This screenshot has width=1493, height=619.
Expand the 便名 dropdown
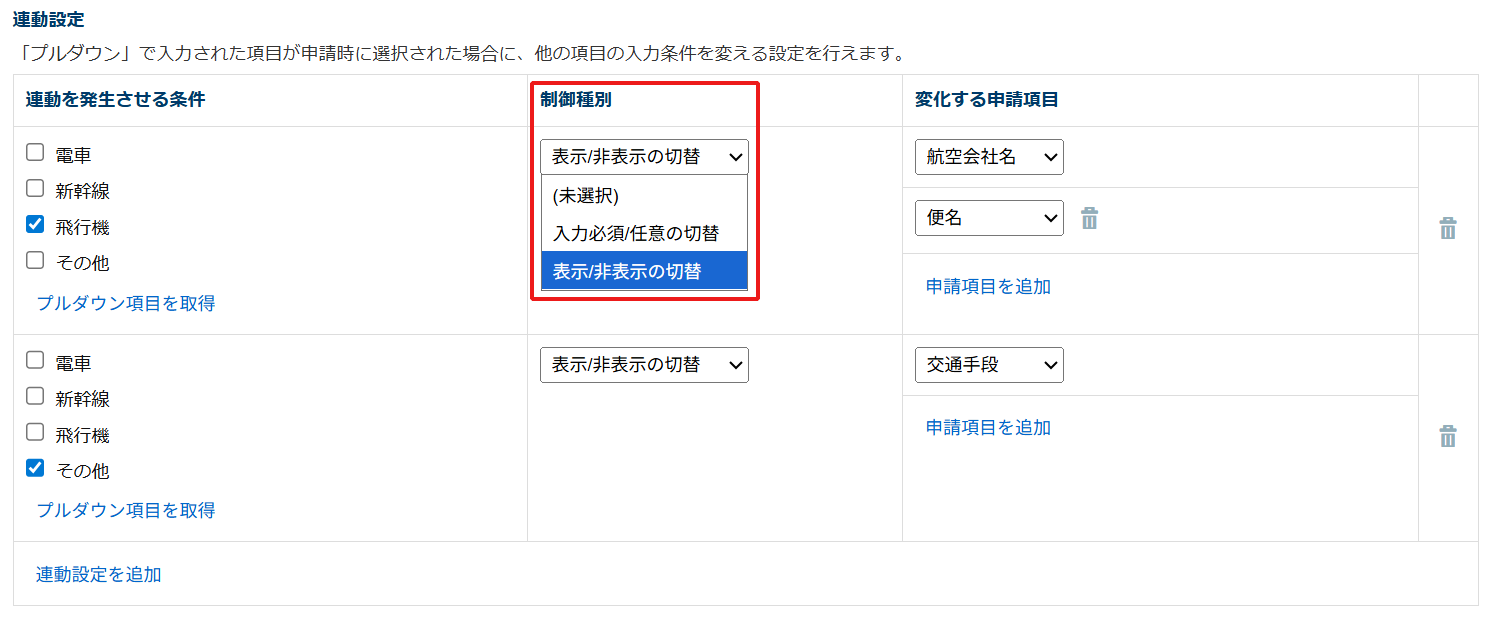989,218
